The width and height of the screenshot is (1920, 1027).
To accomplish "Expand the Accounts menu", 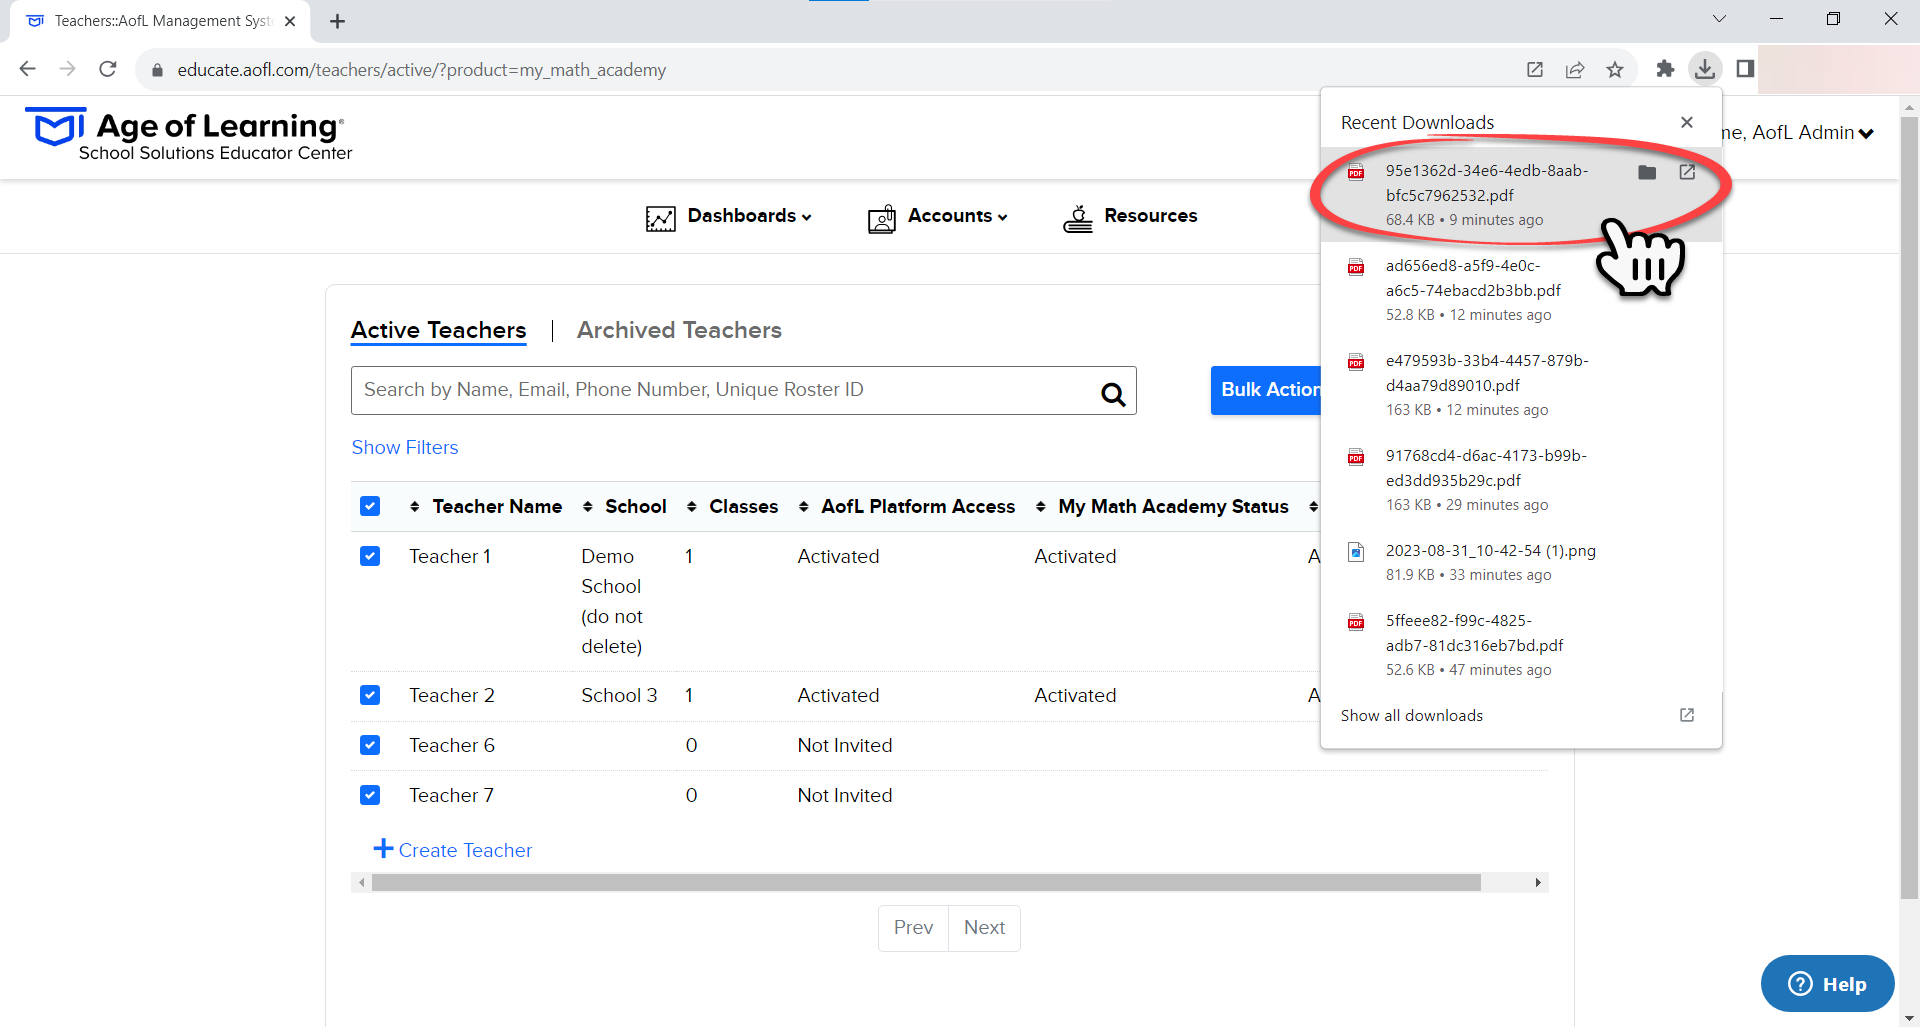I will click(x=957, y=216).
